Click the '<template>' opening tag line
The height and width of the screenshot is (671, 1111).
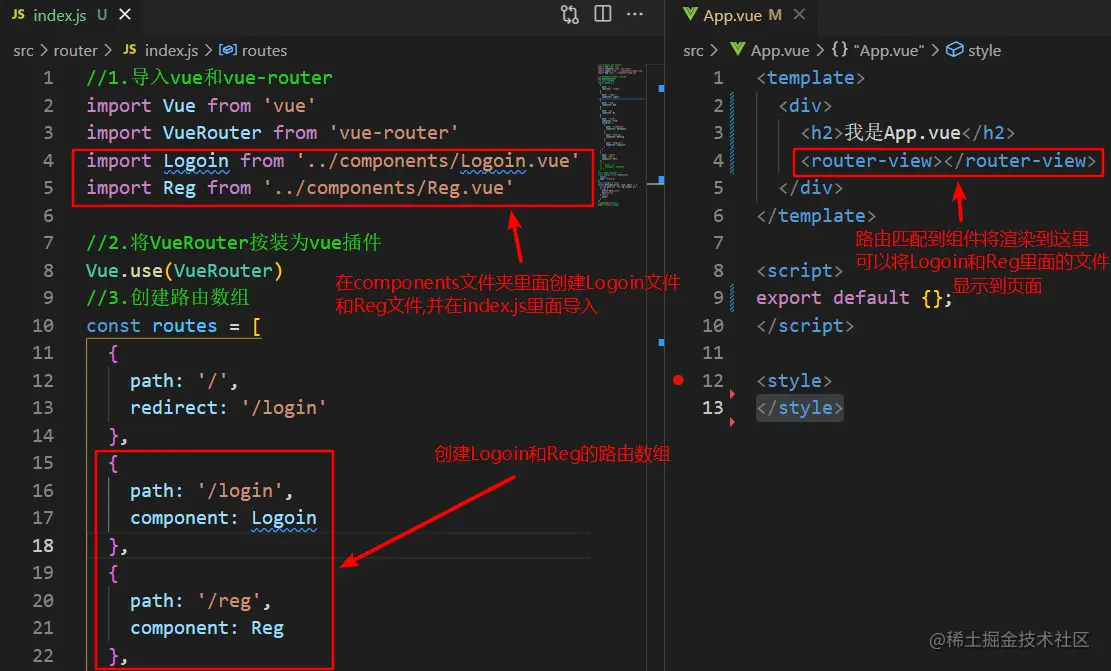pyautogui.click(x=811, y=78)
